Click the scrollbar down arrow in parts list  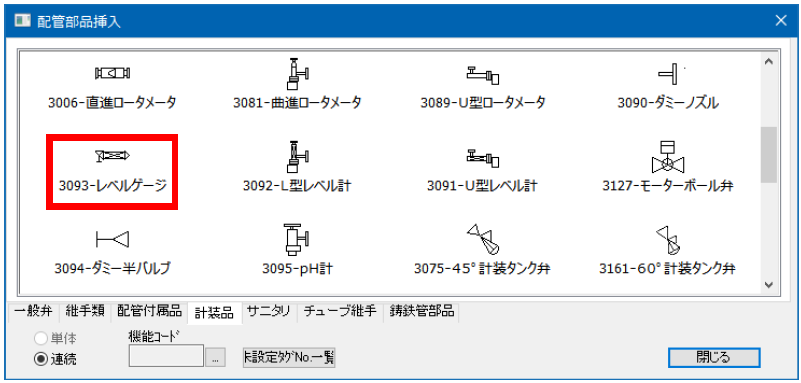[768, 284]
